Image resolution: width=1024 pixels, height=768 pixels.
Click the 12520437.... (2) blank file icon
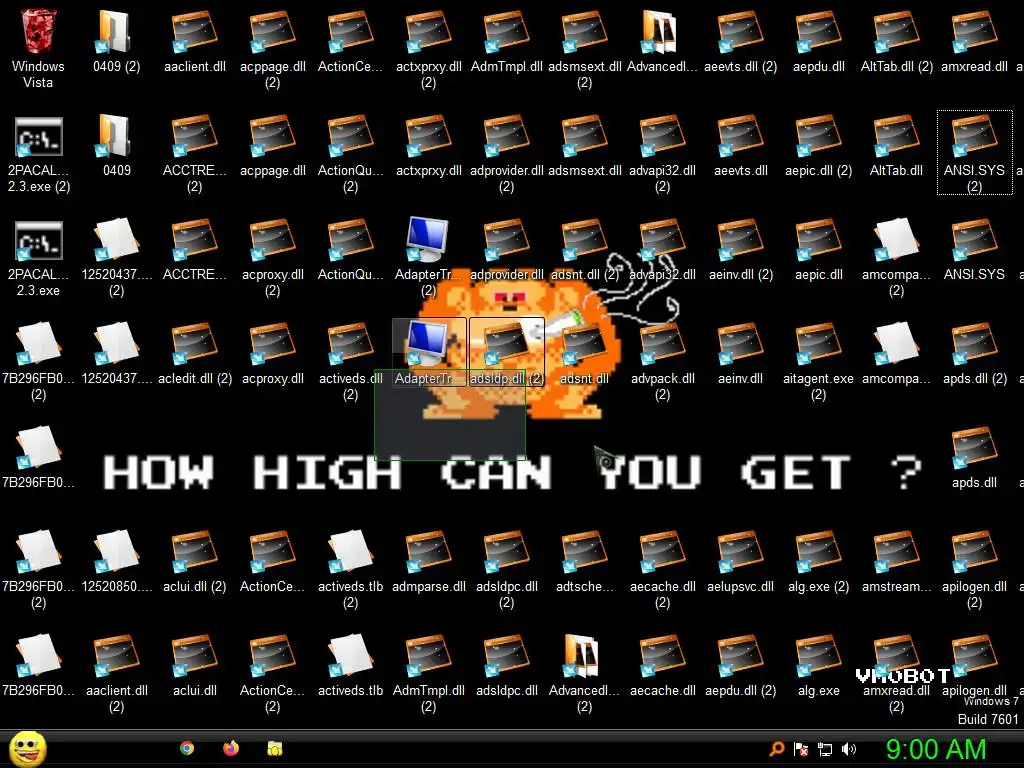pos(115,240)
